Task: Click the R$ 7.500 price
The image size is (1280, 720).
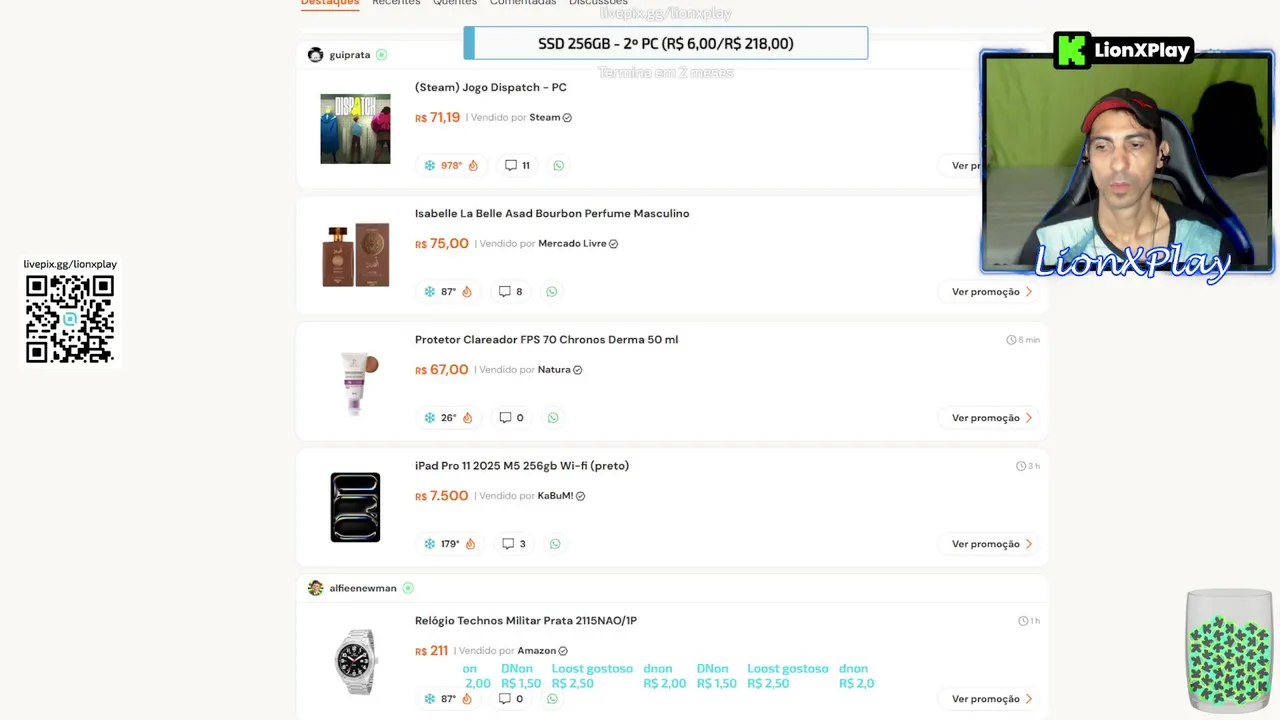Action: pos(442,495)
